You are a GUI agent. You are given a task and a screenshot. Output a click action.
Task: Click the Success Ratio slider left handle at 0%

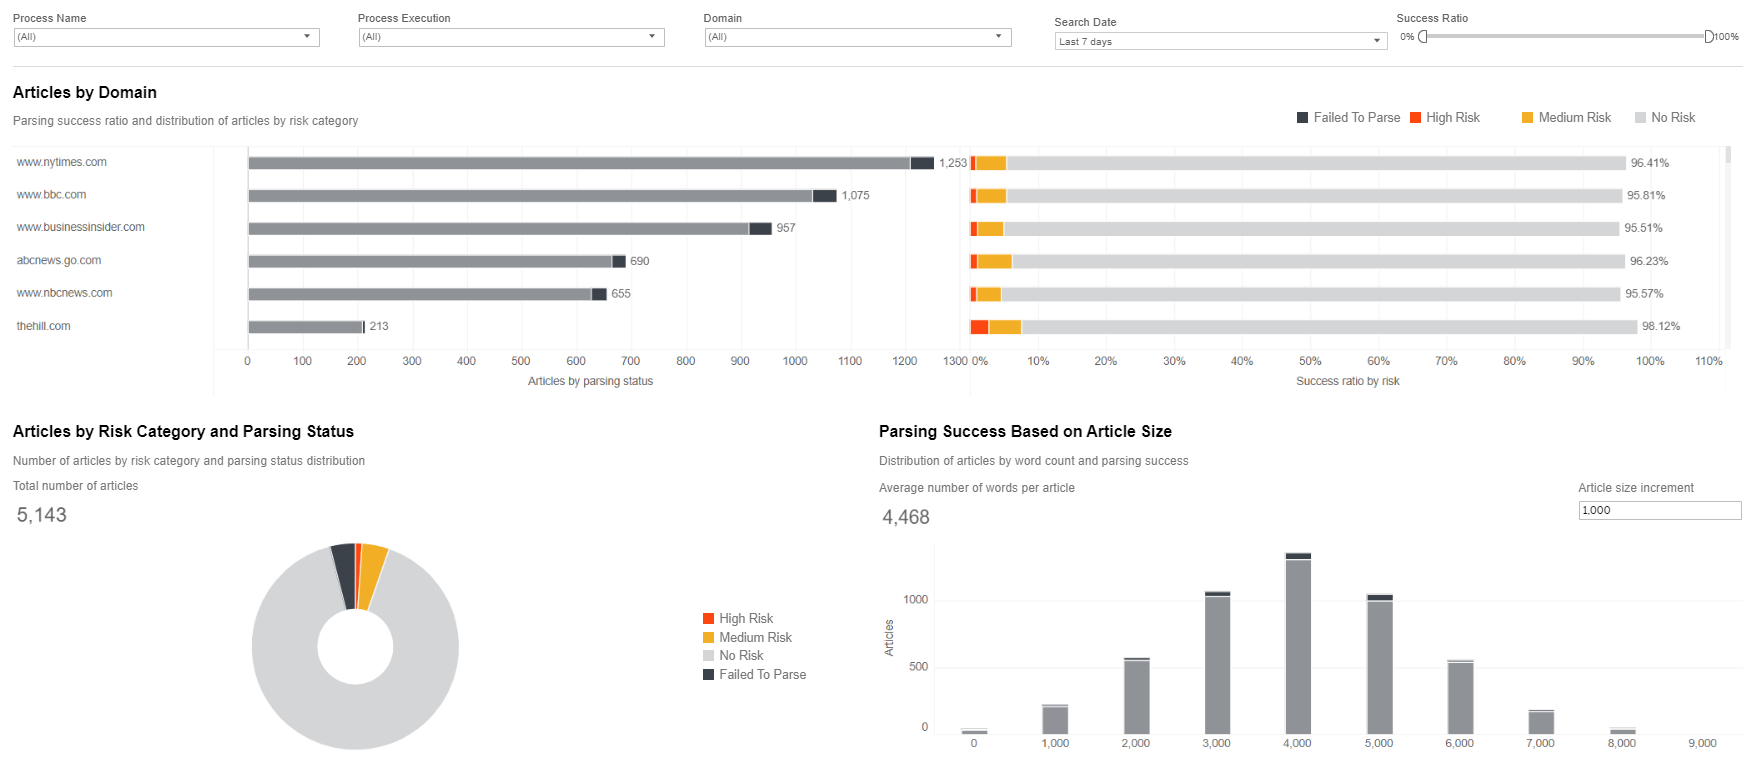coord(1423,37)
